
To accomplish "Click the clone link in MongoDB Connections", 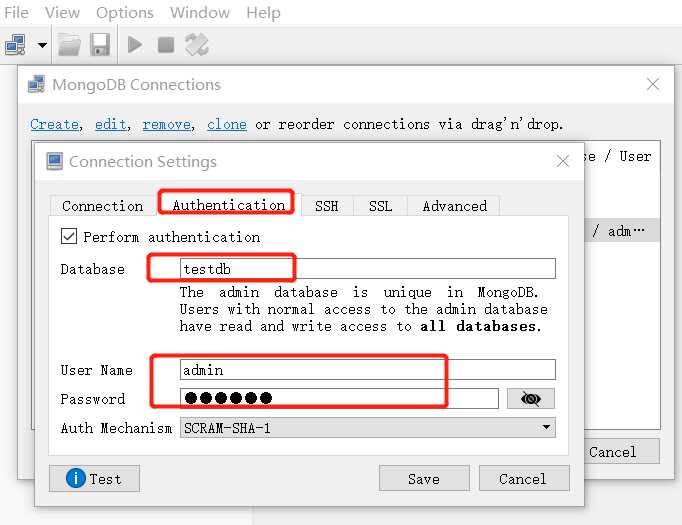I will click(227, 124).
